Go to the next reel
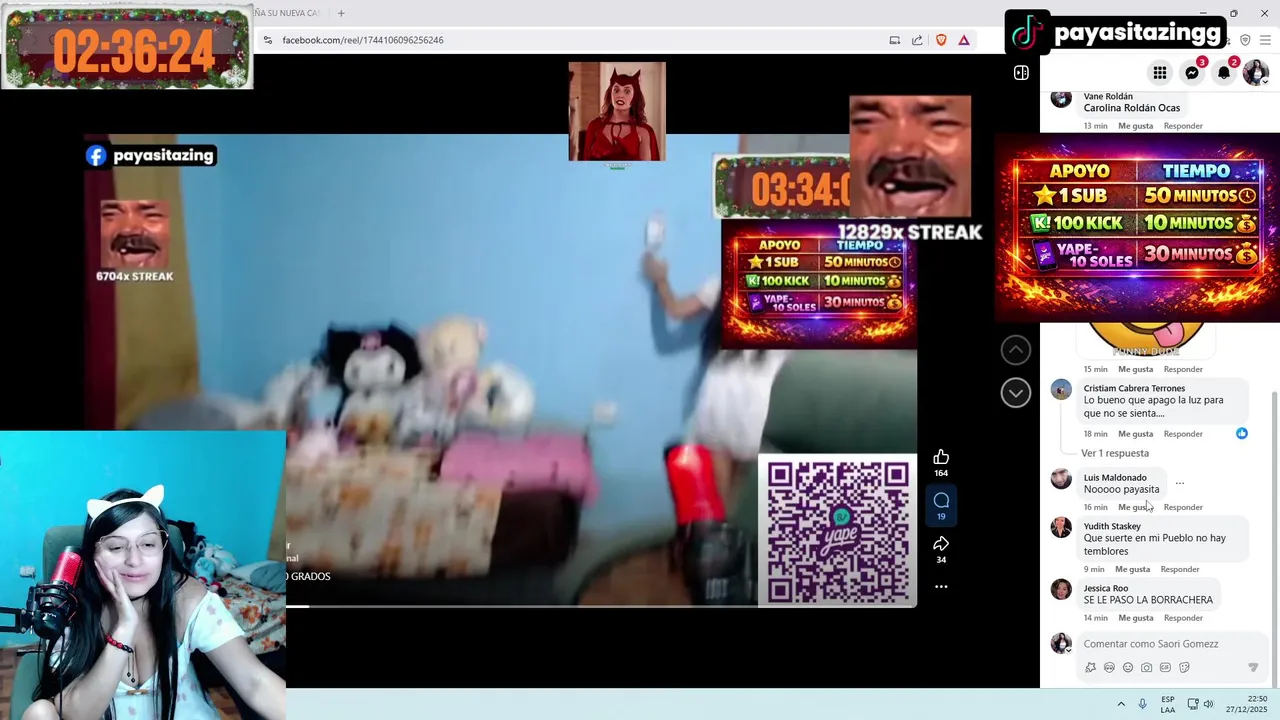The width and height of the screenshot is (1280, 720). [1016, 393]
